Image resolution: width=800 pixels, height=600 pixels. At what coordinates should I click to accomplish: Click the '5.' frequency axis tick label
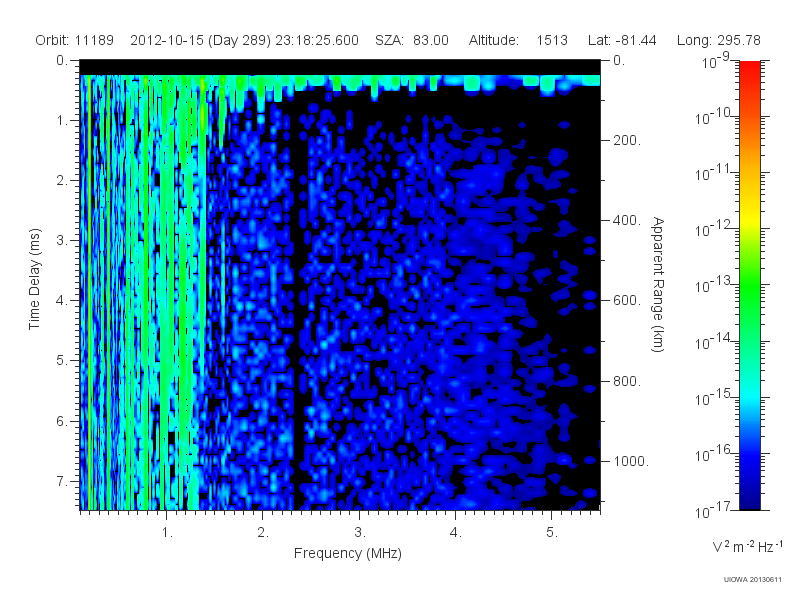click(552, 533)
